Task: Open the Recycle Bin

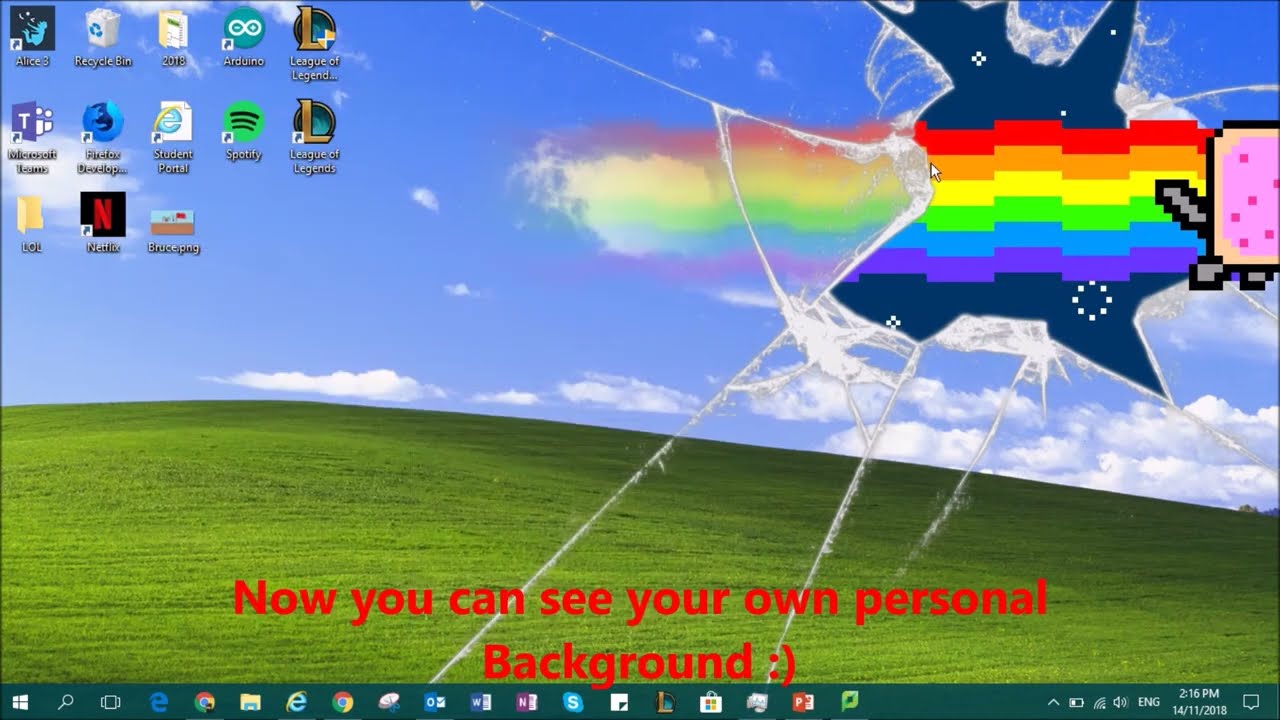Action: pos(103,37)
